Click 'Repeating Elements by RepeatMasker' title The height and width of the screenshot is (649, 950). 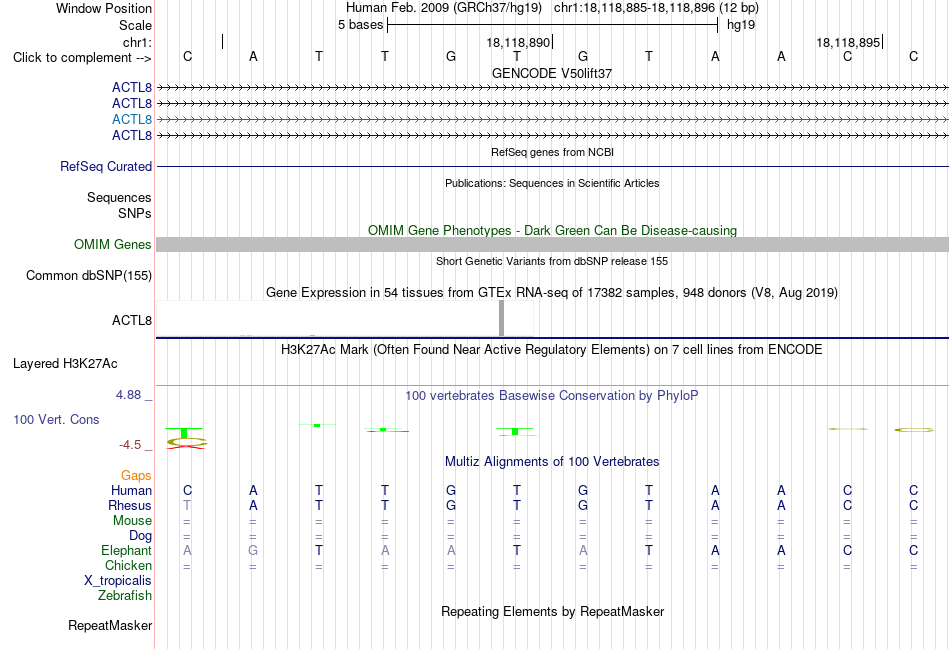(x=552, y=612)
